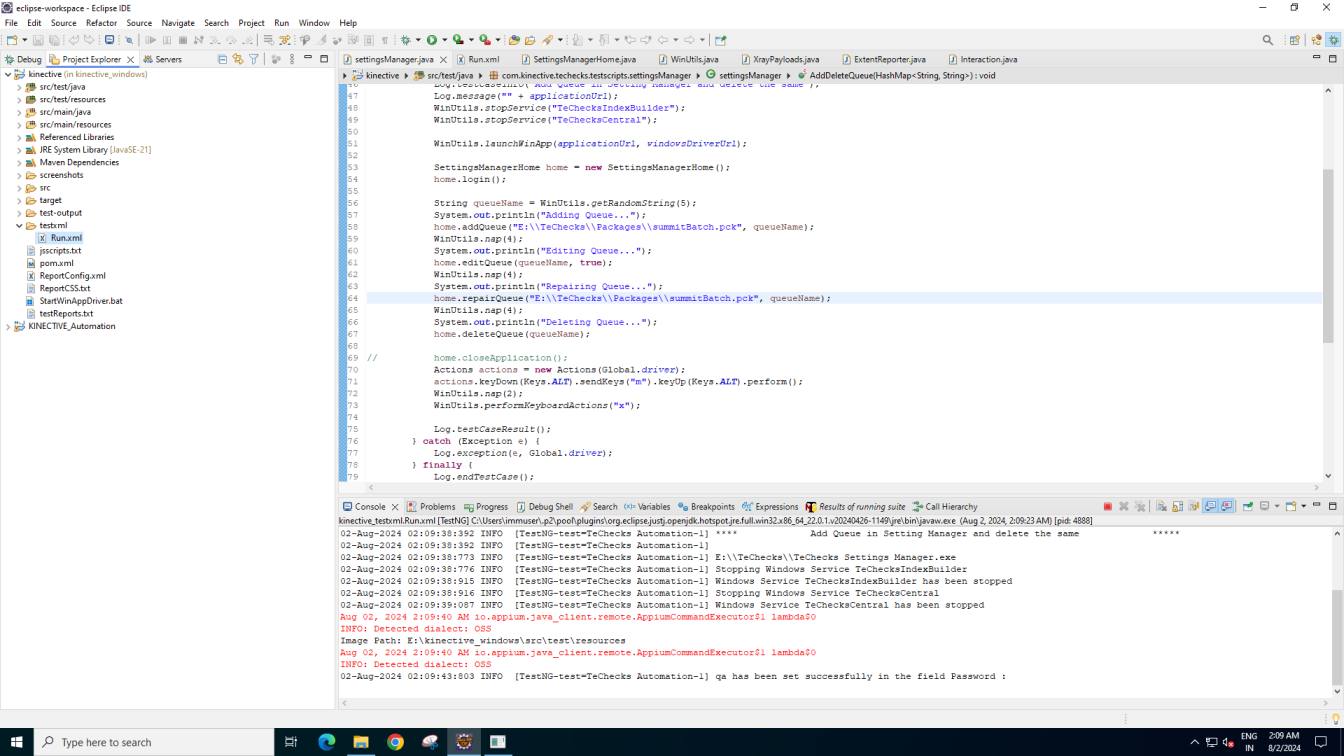Collapse the testxml folder
Image resolution: width=1344 pixels, height=756 pixels.
[x=19, y=226]
